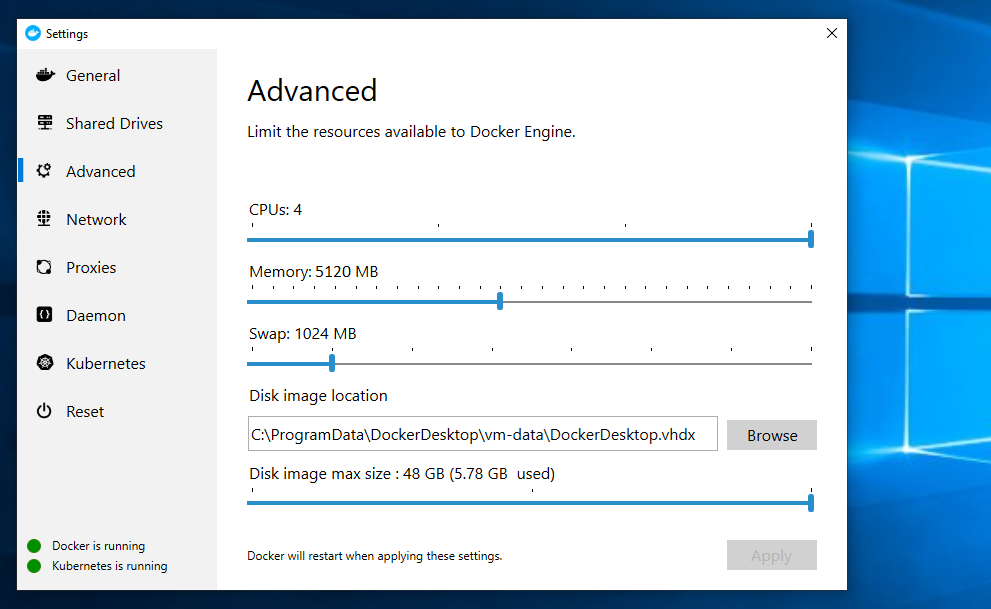
Task: Click the Swap slider handle
Action: tap(332, 363)
